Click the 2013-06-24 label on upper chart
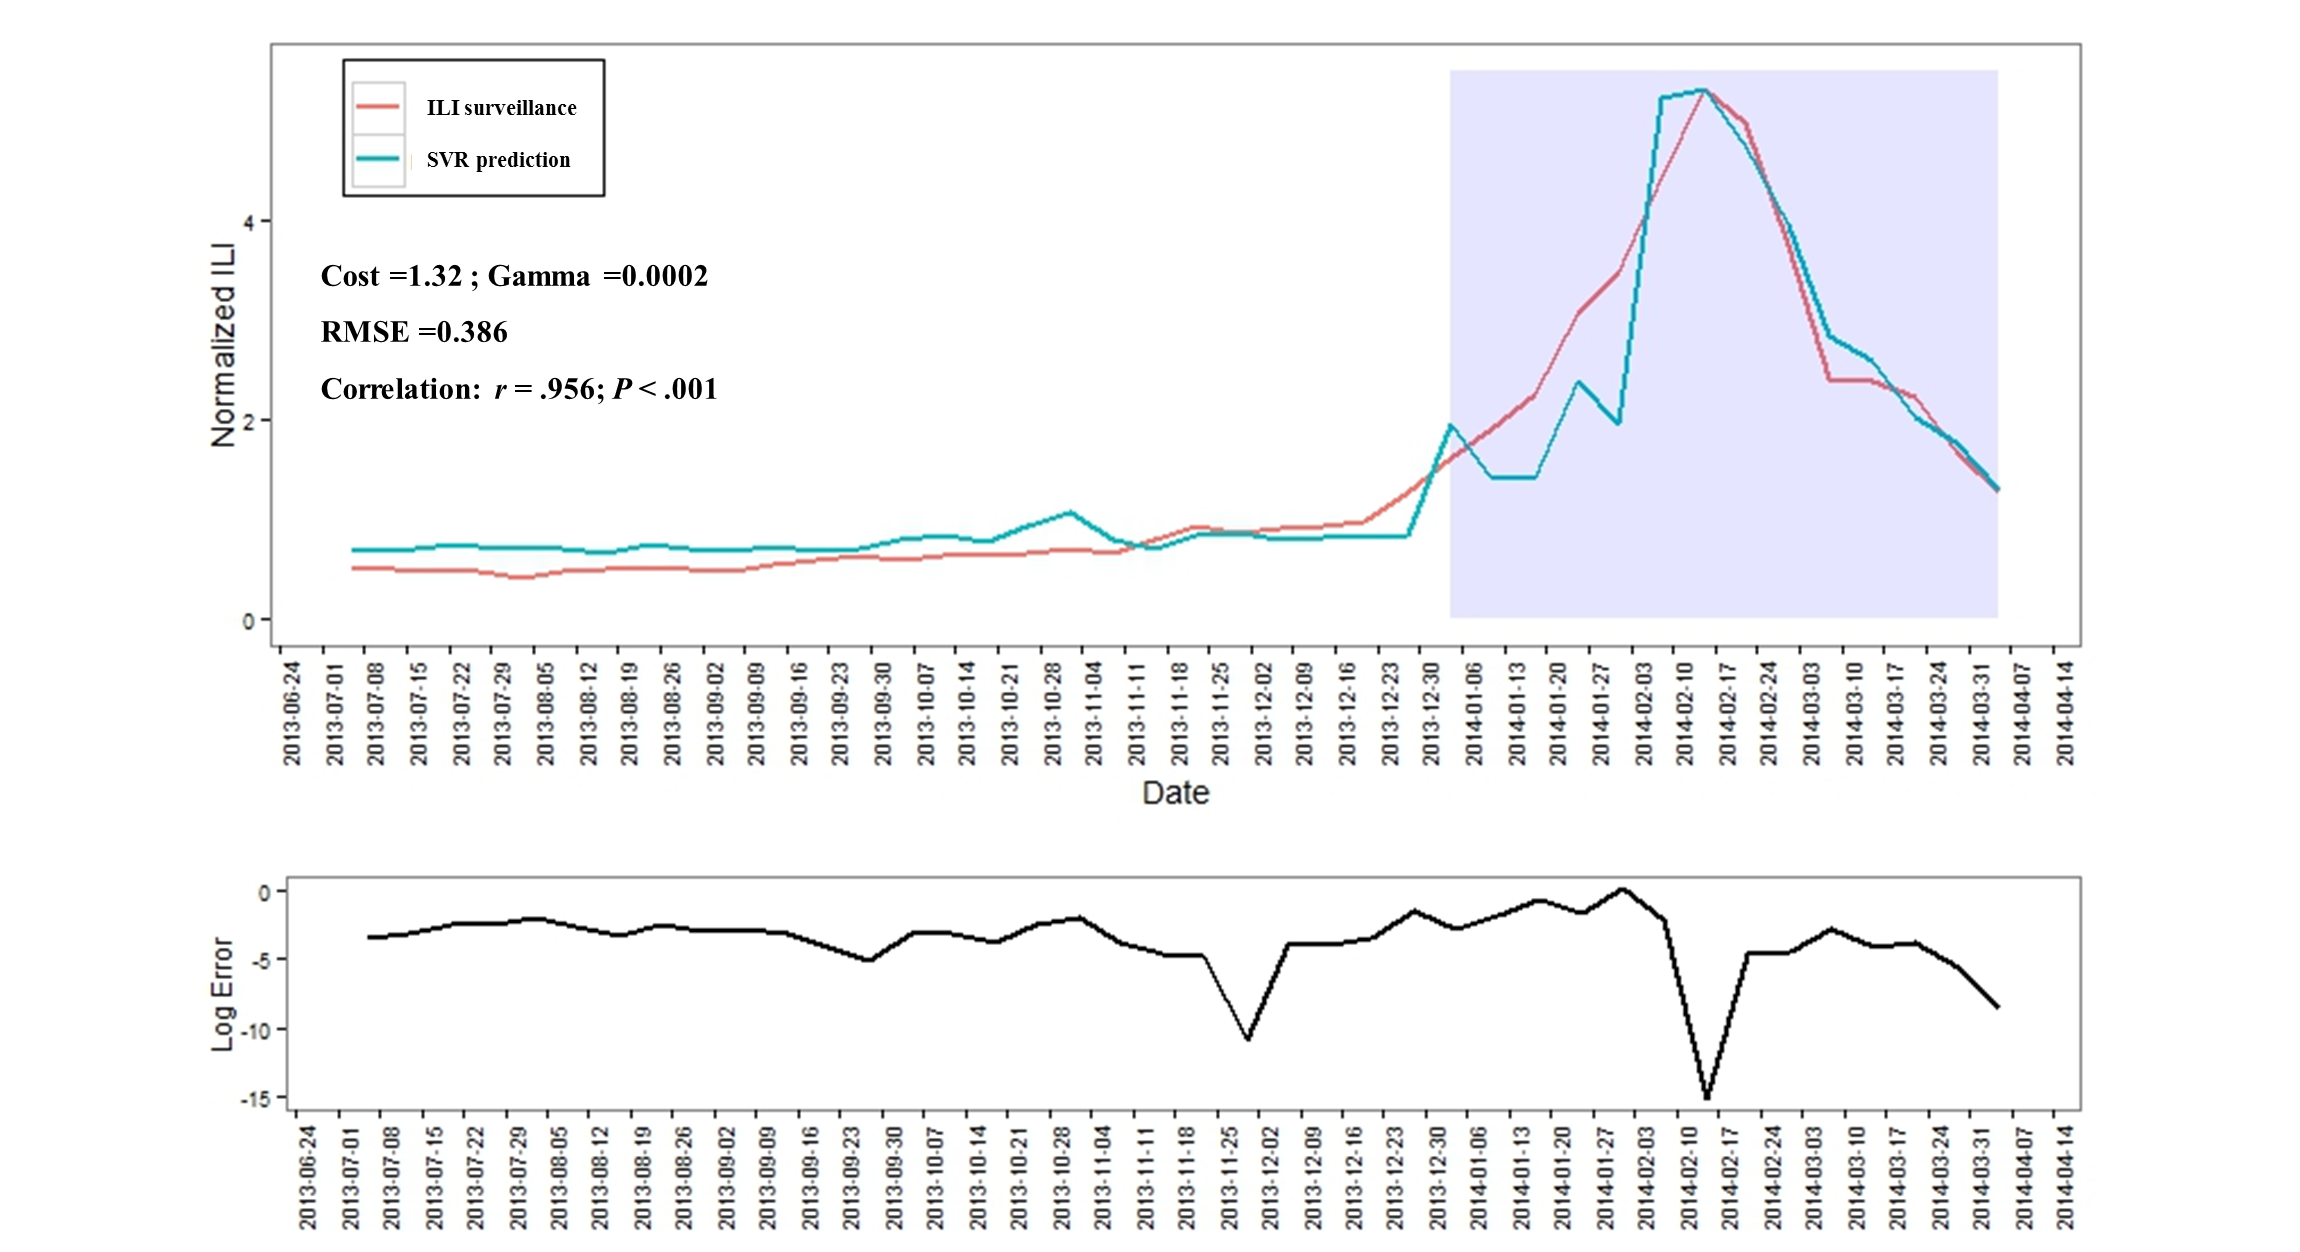 point(291,713)
